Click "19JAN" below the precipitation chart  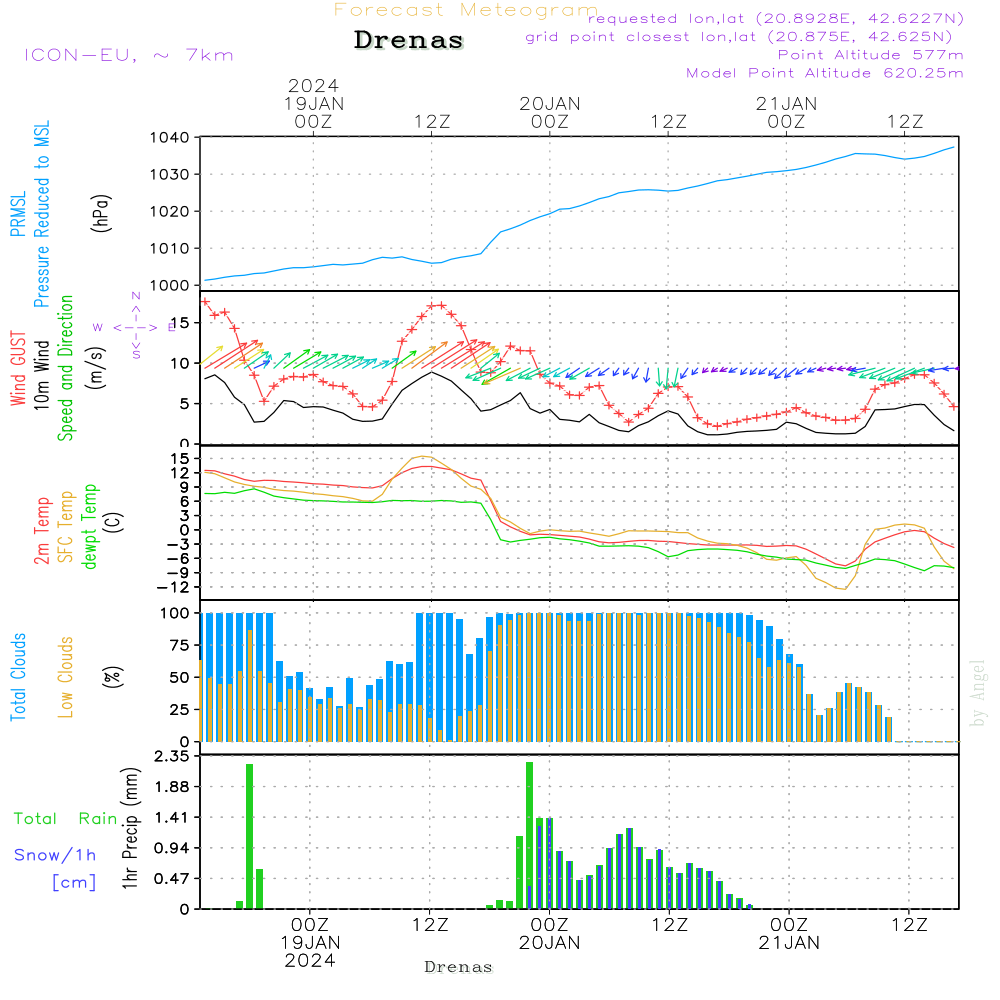pyautogui.click(x=311, y=943)
